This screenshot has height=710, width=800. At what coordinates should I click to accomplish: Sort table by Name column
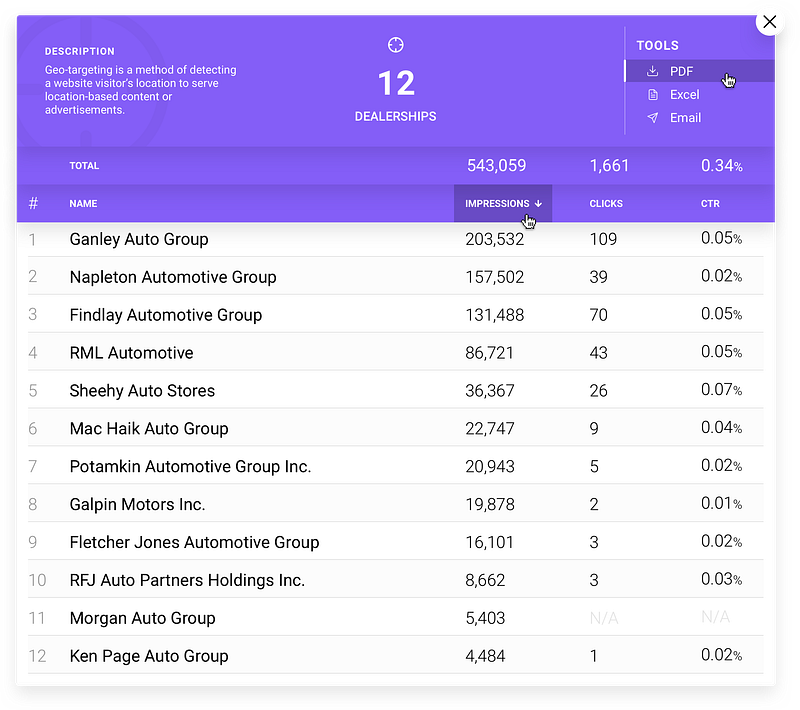[83, 203]
